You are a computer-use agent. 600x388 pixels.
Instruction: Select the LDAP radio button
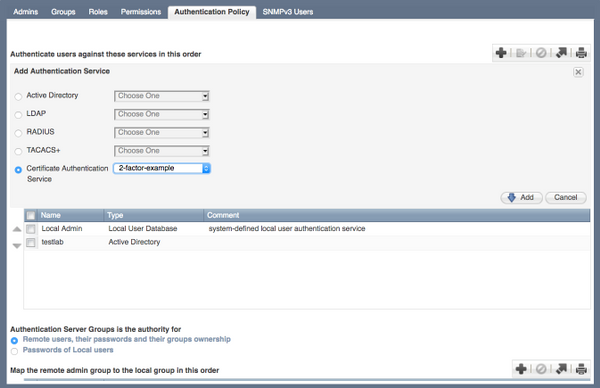click(x=18, y=115)
